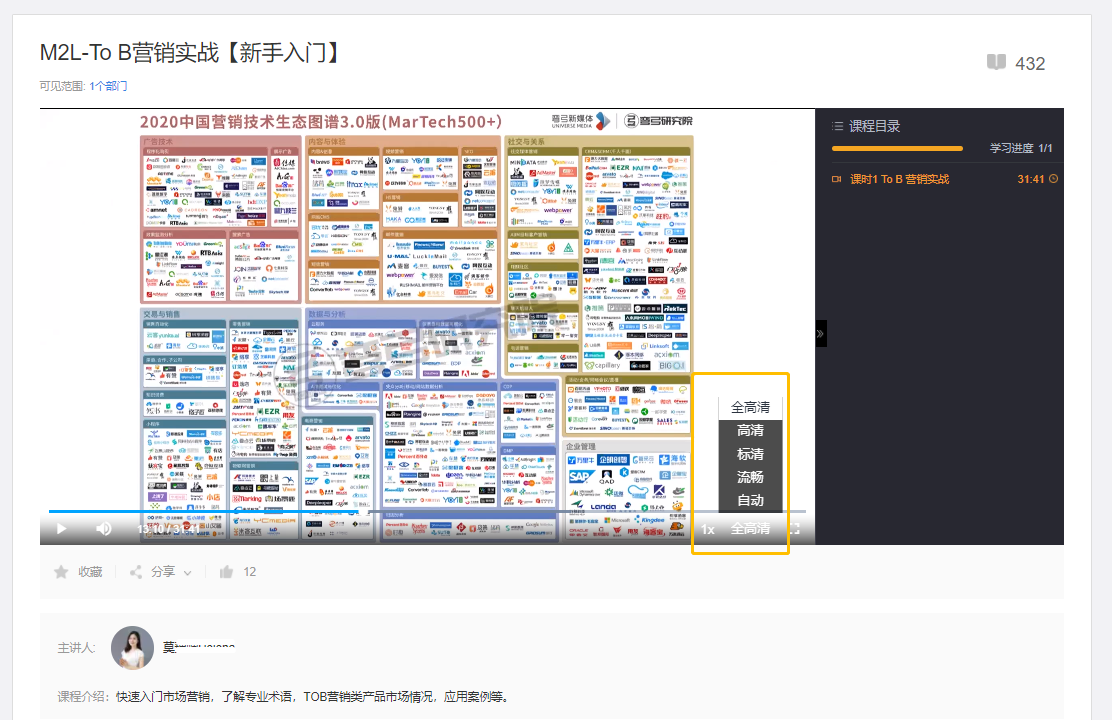Click the orange 学习进度 progress bar
The image size is (1112, 720).
pos(897,148)
